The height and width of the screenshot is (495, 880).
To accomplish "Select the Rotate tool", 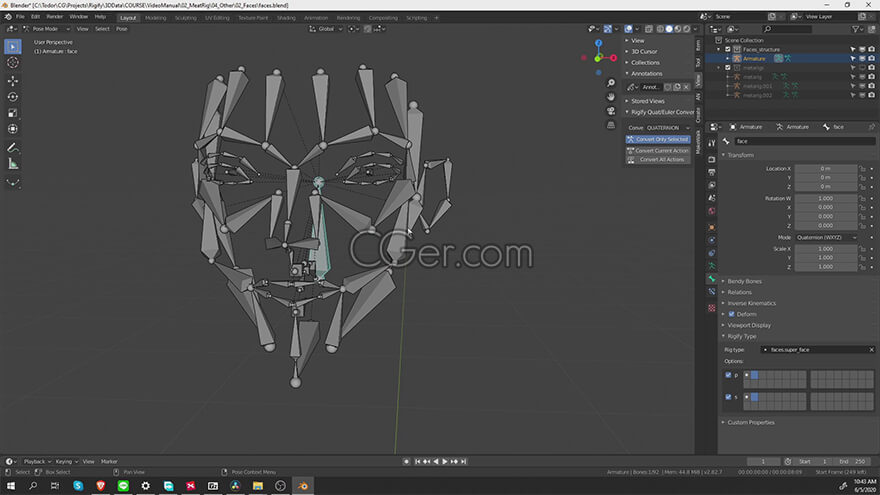I will 12,97.
